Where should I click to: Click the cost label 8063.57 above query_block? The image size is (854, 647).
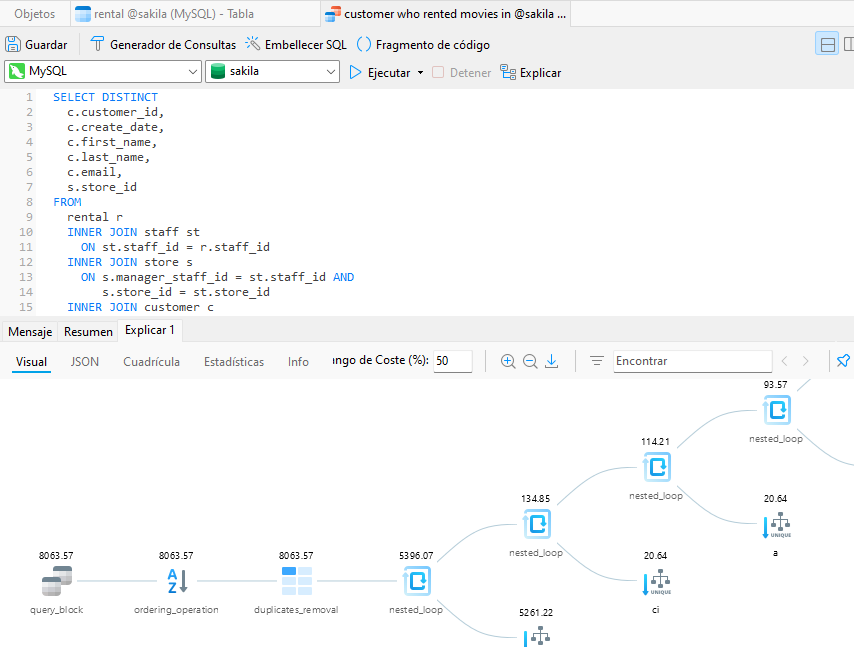[x=56, y=556]
